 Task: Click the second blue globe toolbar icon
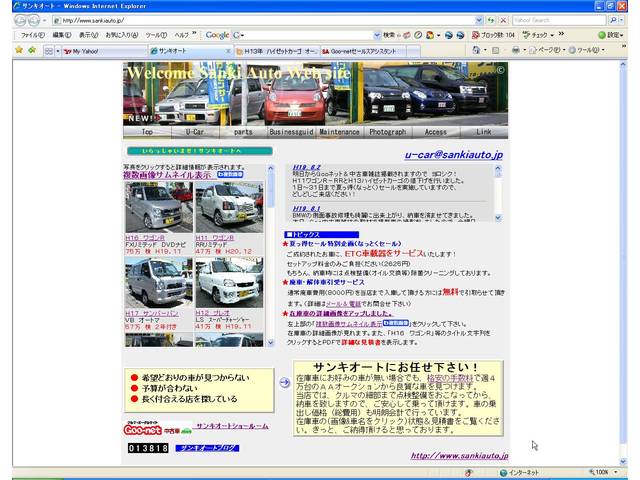(x=460, y=35)
